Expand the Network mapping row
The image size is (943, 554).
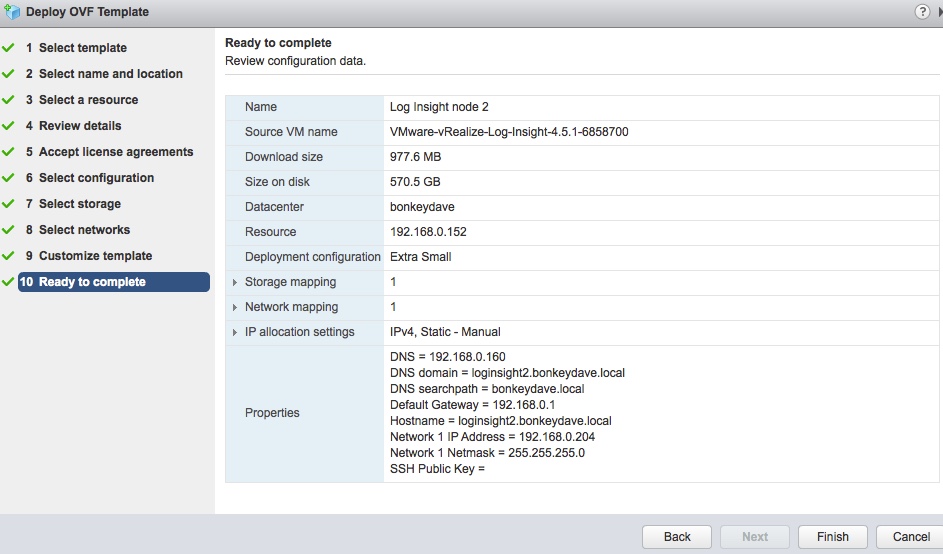[x=235, y=307]
